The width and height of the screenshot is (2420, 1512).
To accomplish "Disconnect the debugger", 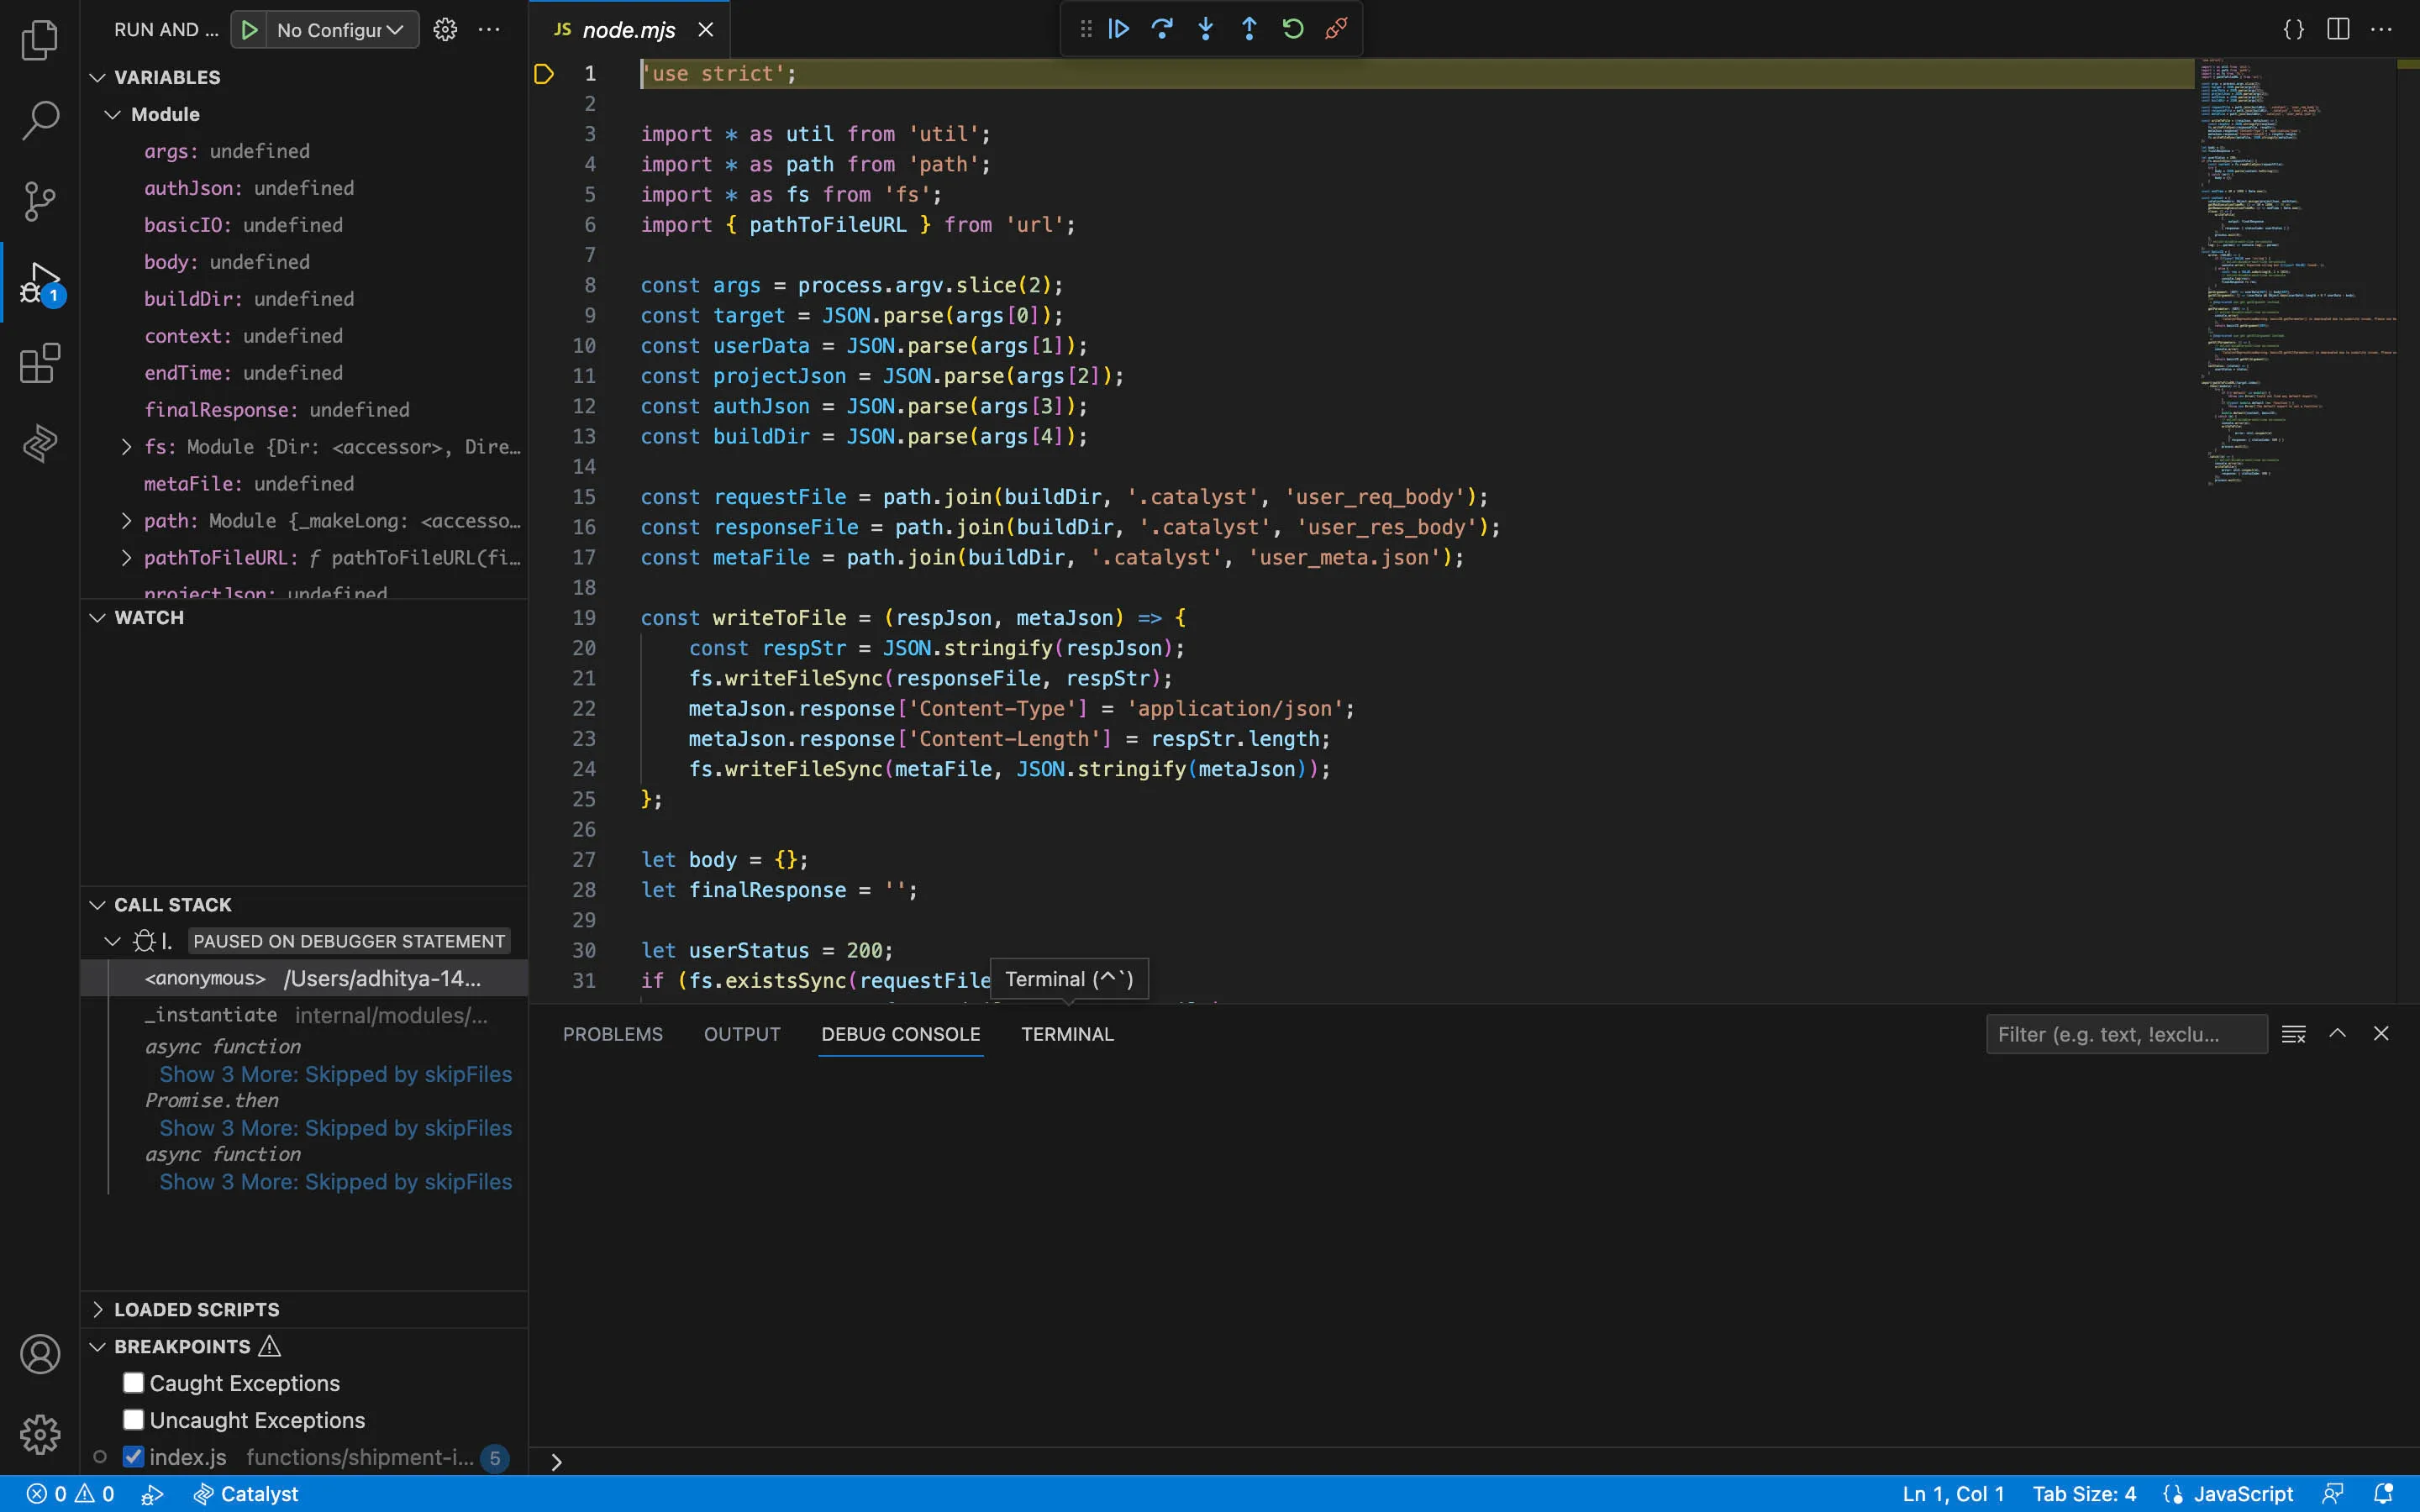I will (1336, 29).
